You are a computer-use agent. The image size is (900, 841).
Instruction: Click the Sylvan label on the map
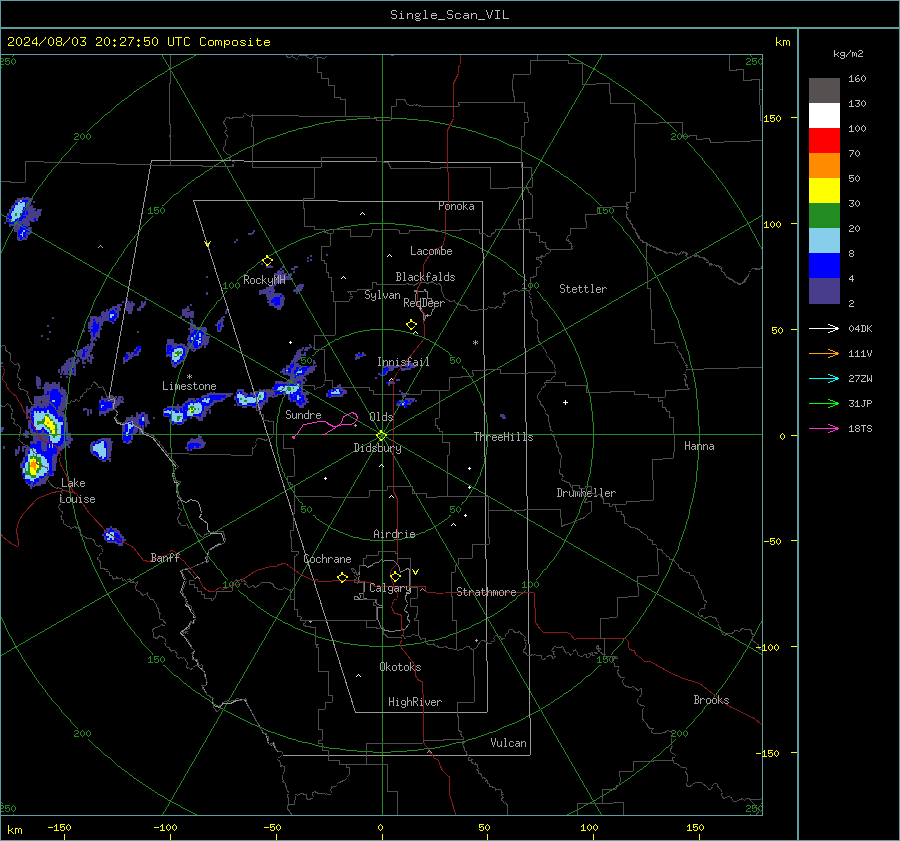click(382, 295)
